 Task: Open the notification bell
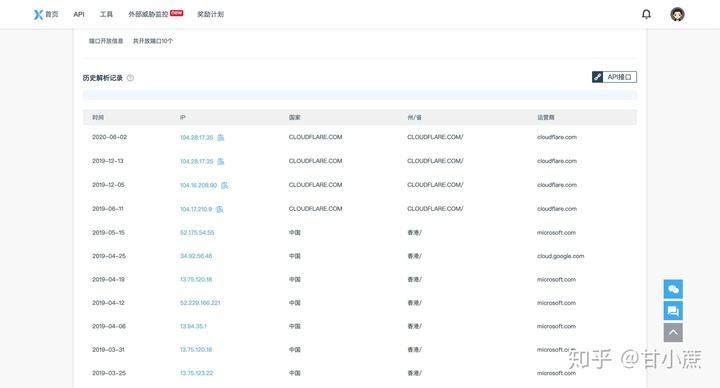[x=646, y=14]
